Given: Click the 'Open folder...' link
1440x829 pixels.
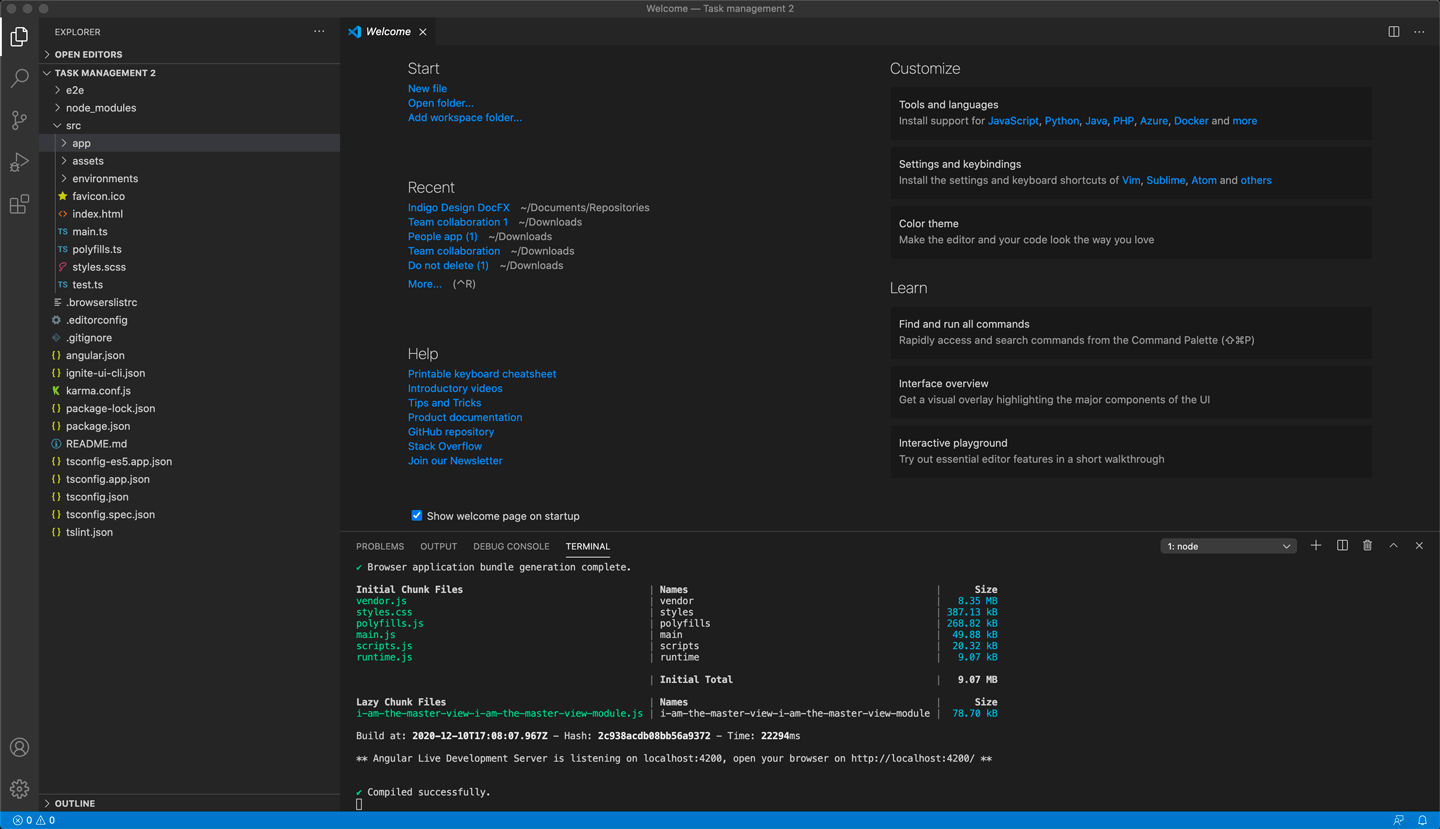Looking at the screenshot, I should [440, 103].
